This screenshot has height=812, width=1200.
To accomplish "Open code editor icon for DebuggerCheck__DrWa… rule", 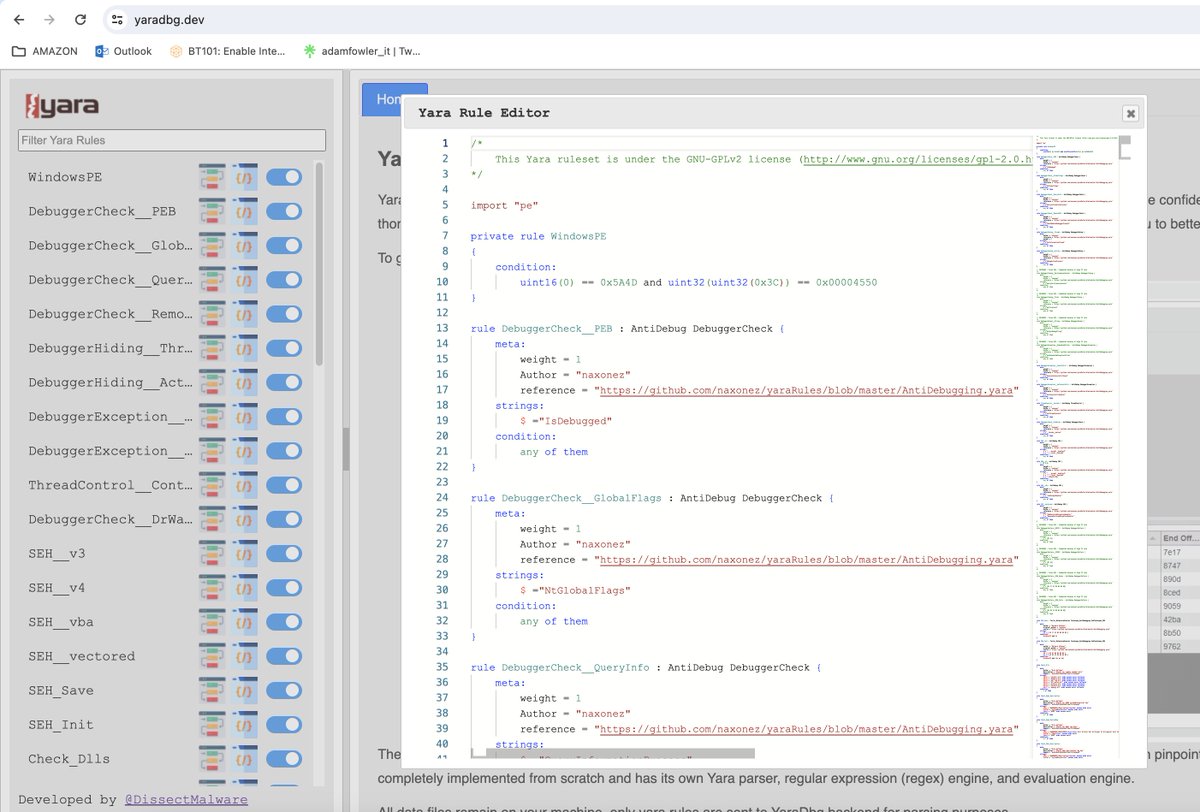I will click(245, 519).
